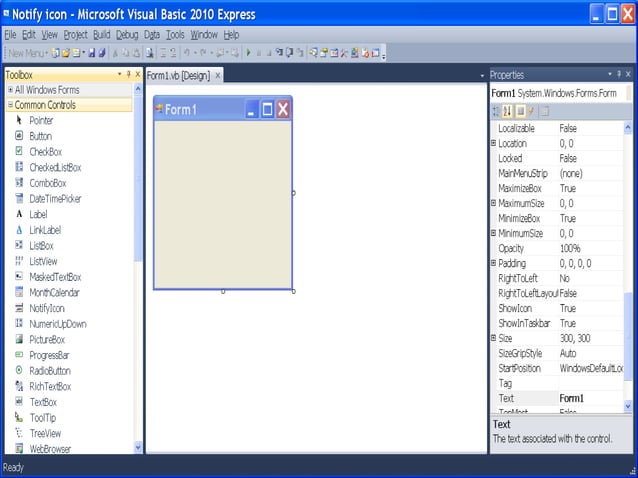This screenshot has height=478, width=638.
Task: Select the NotifyIcon control in Toolbox
Action: pos(46,308)
